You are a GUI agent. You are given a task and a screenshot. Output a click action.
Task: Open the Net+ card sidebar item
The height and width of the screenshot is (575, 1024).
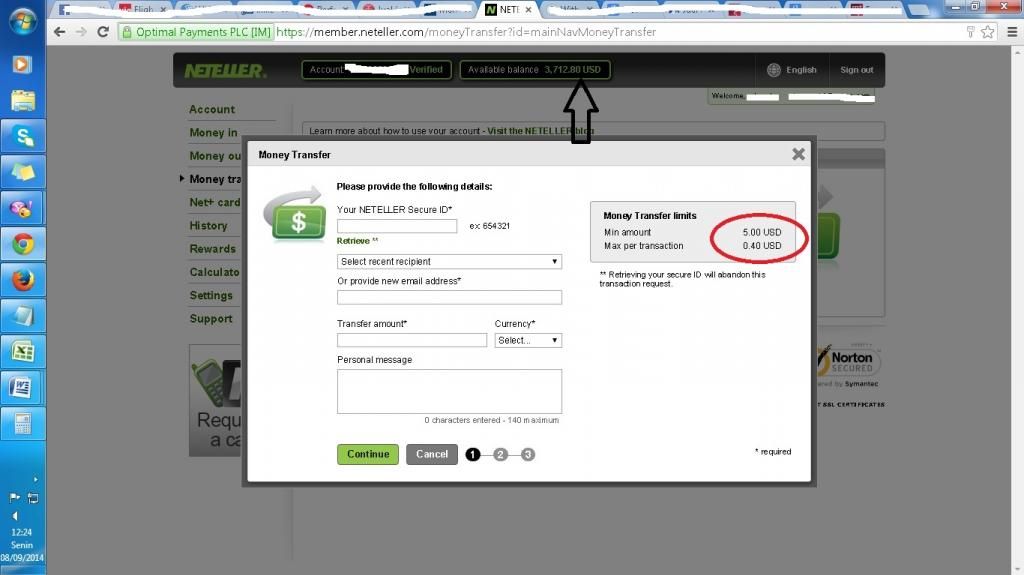coord(215,203)
